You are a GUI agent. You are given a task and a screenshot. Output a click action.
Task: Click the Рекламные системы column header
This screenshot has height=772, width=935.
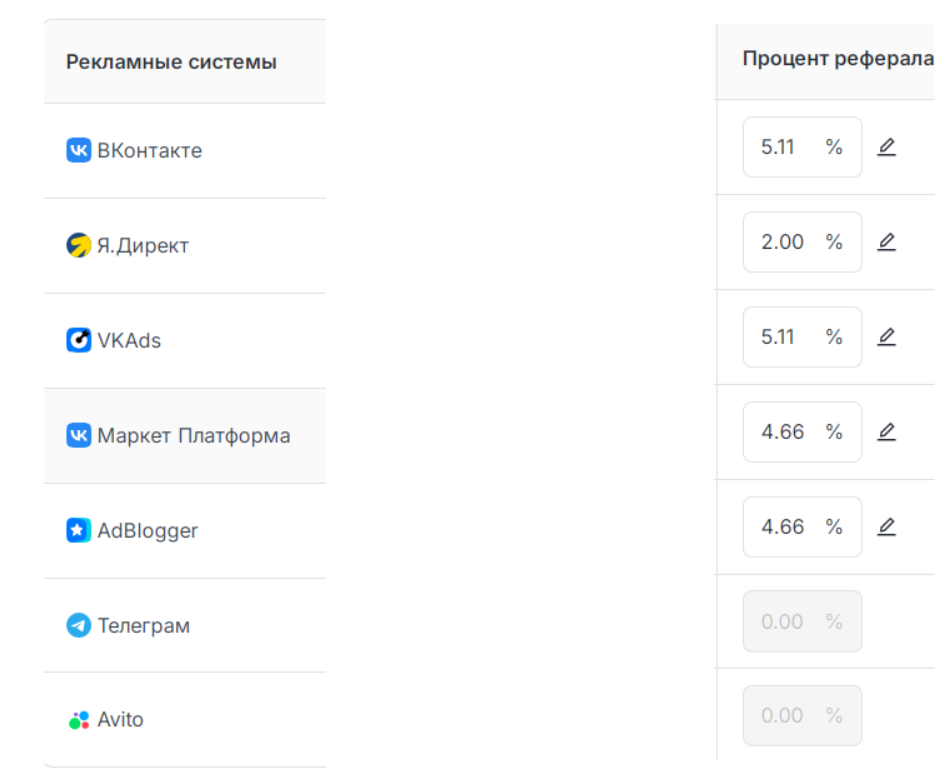pos(171,62)
